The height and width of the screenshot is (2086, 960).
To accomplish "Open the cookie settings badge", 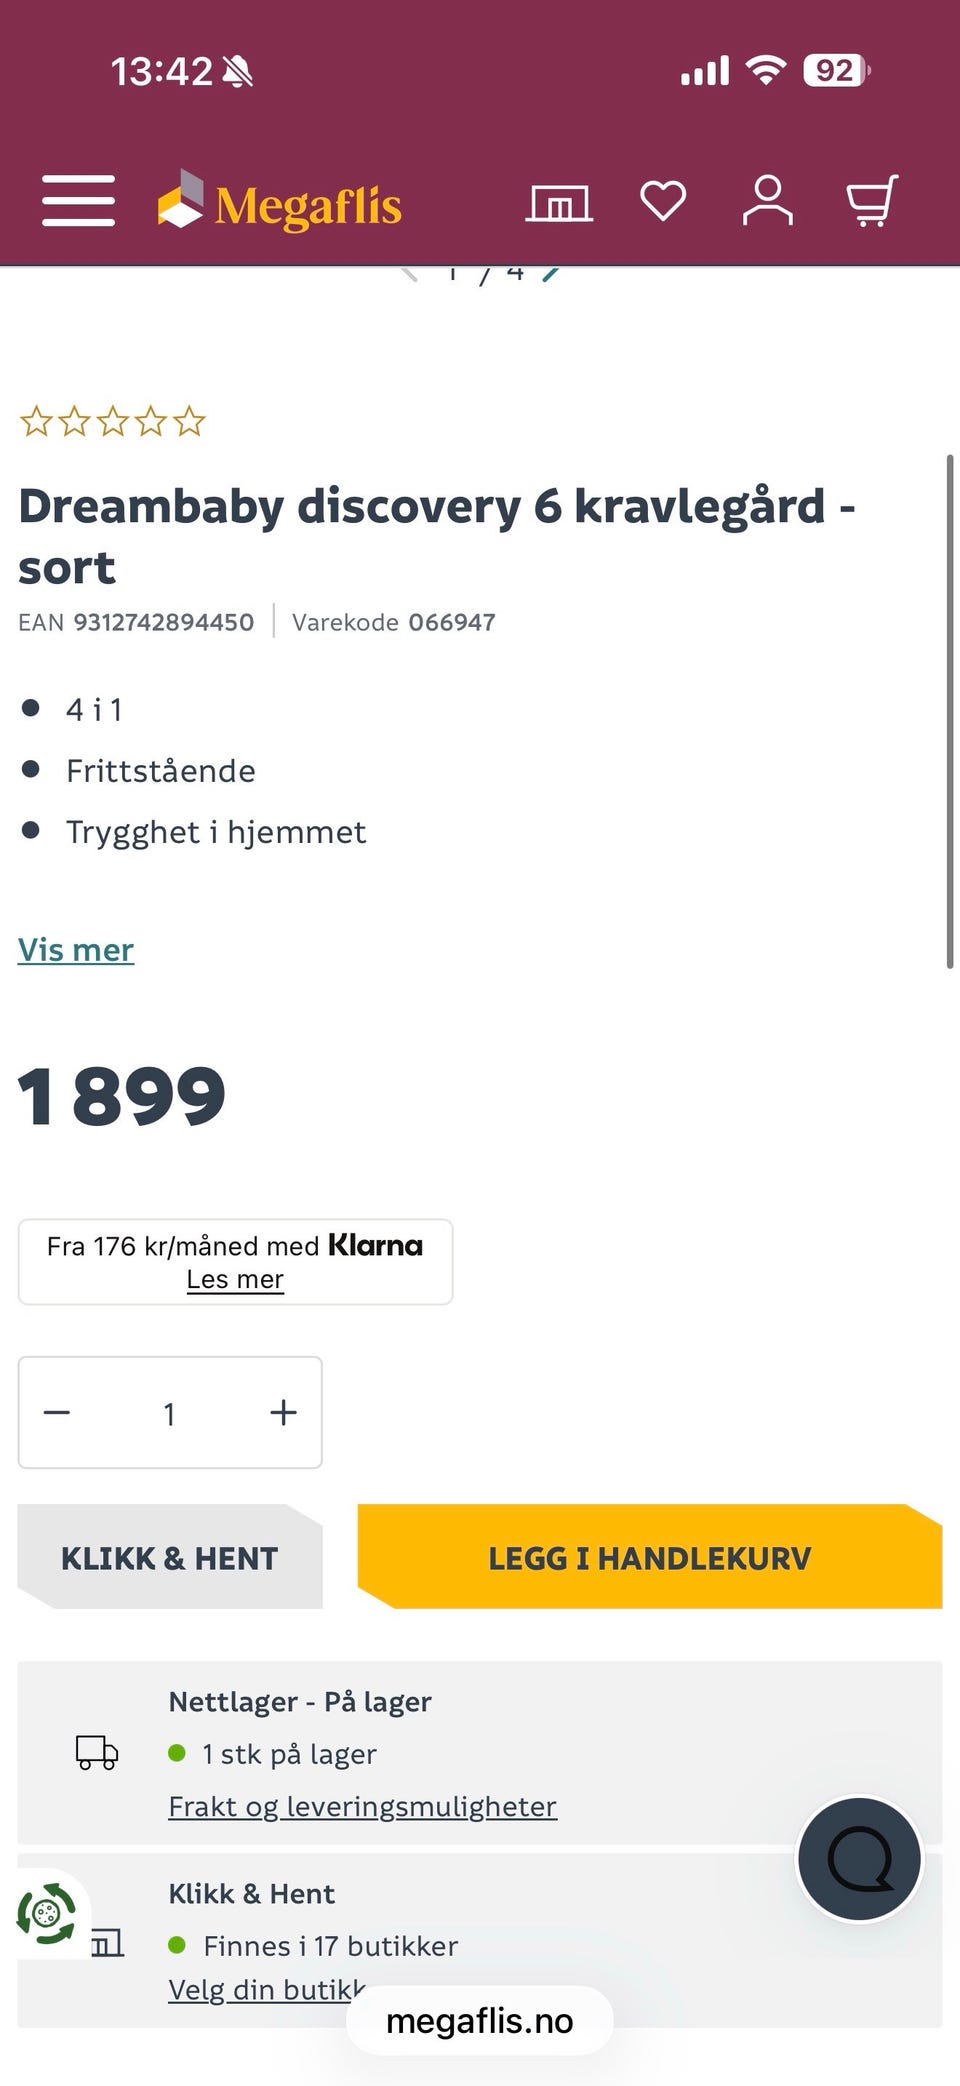I will [x=46, y=1914].
